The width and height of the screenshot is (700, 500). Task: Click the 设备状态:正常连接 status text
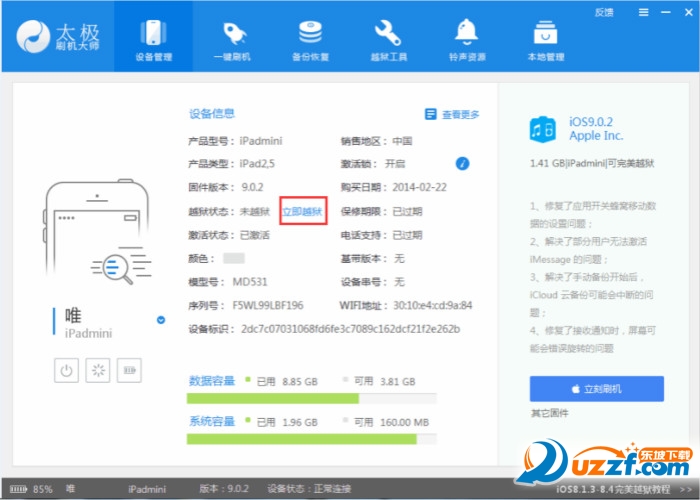(309, 489)
